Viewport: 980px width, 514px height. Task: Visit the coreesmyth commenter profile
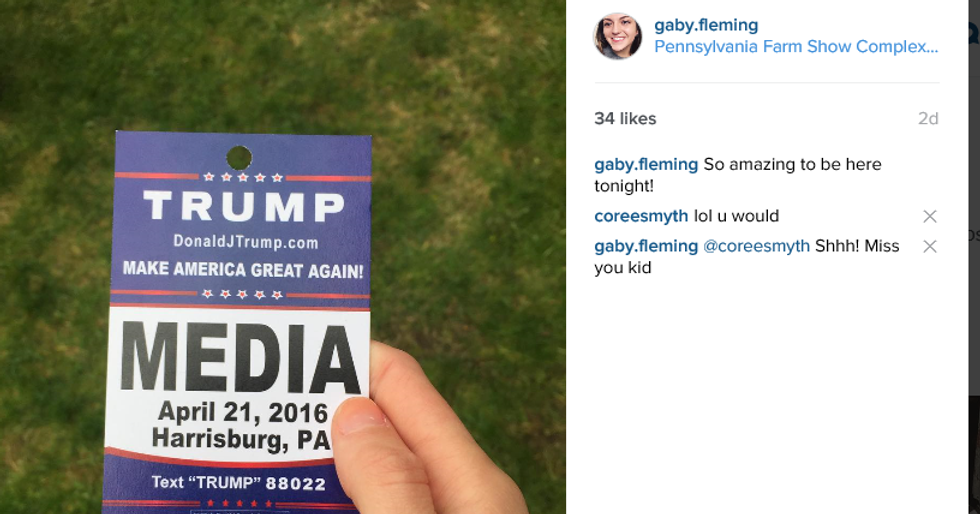[641, 217]
